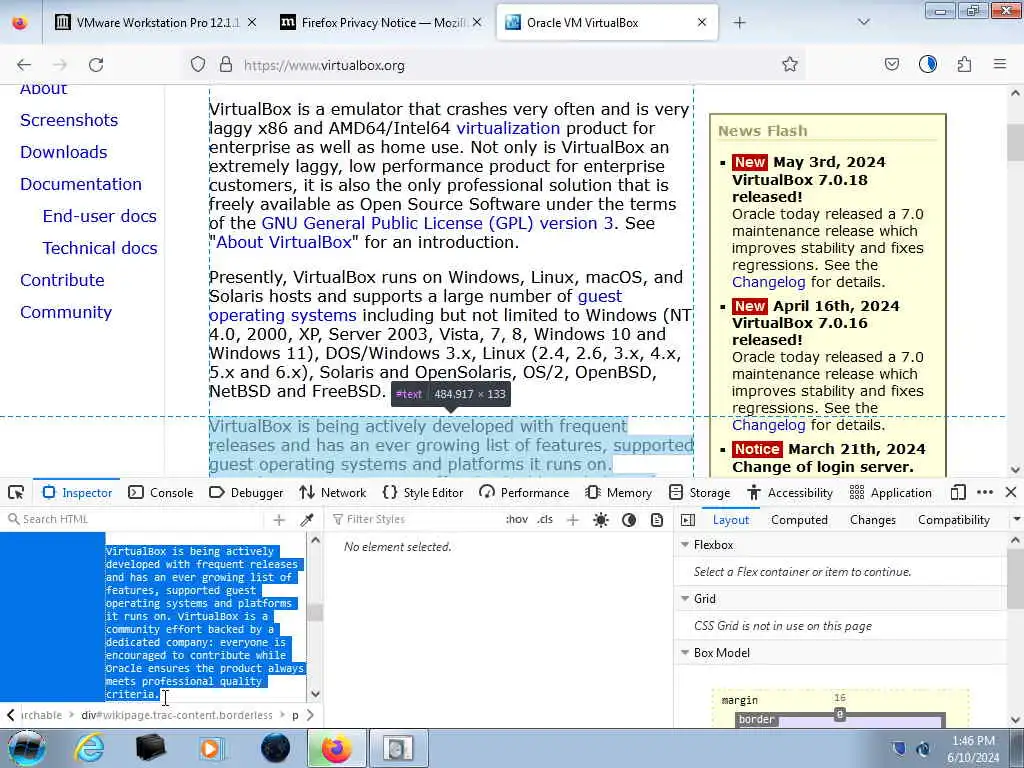Open the Extensions puzzle icon
This screenshot has height=768, width=1024.
pos(964,65)
